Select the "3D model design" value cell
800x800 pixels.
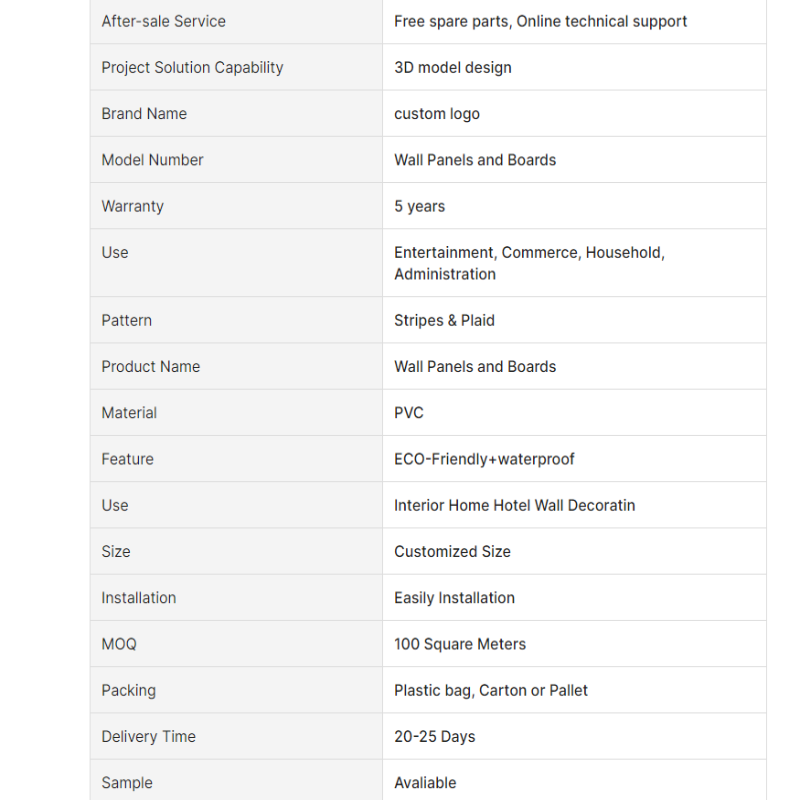click(452, 67)
